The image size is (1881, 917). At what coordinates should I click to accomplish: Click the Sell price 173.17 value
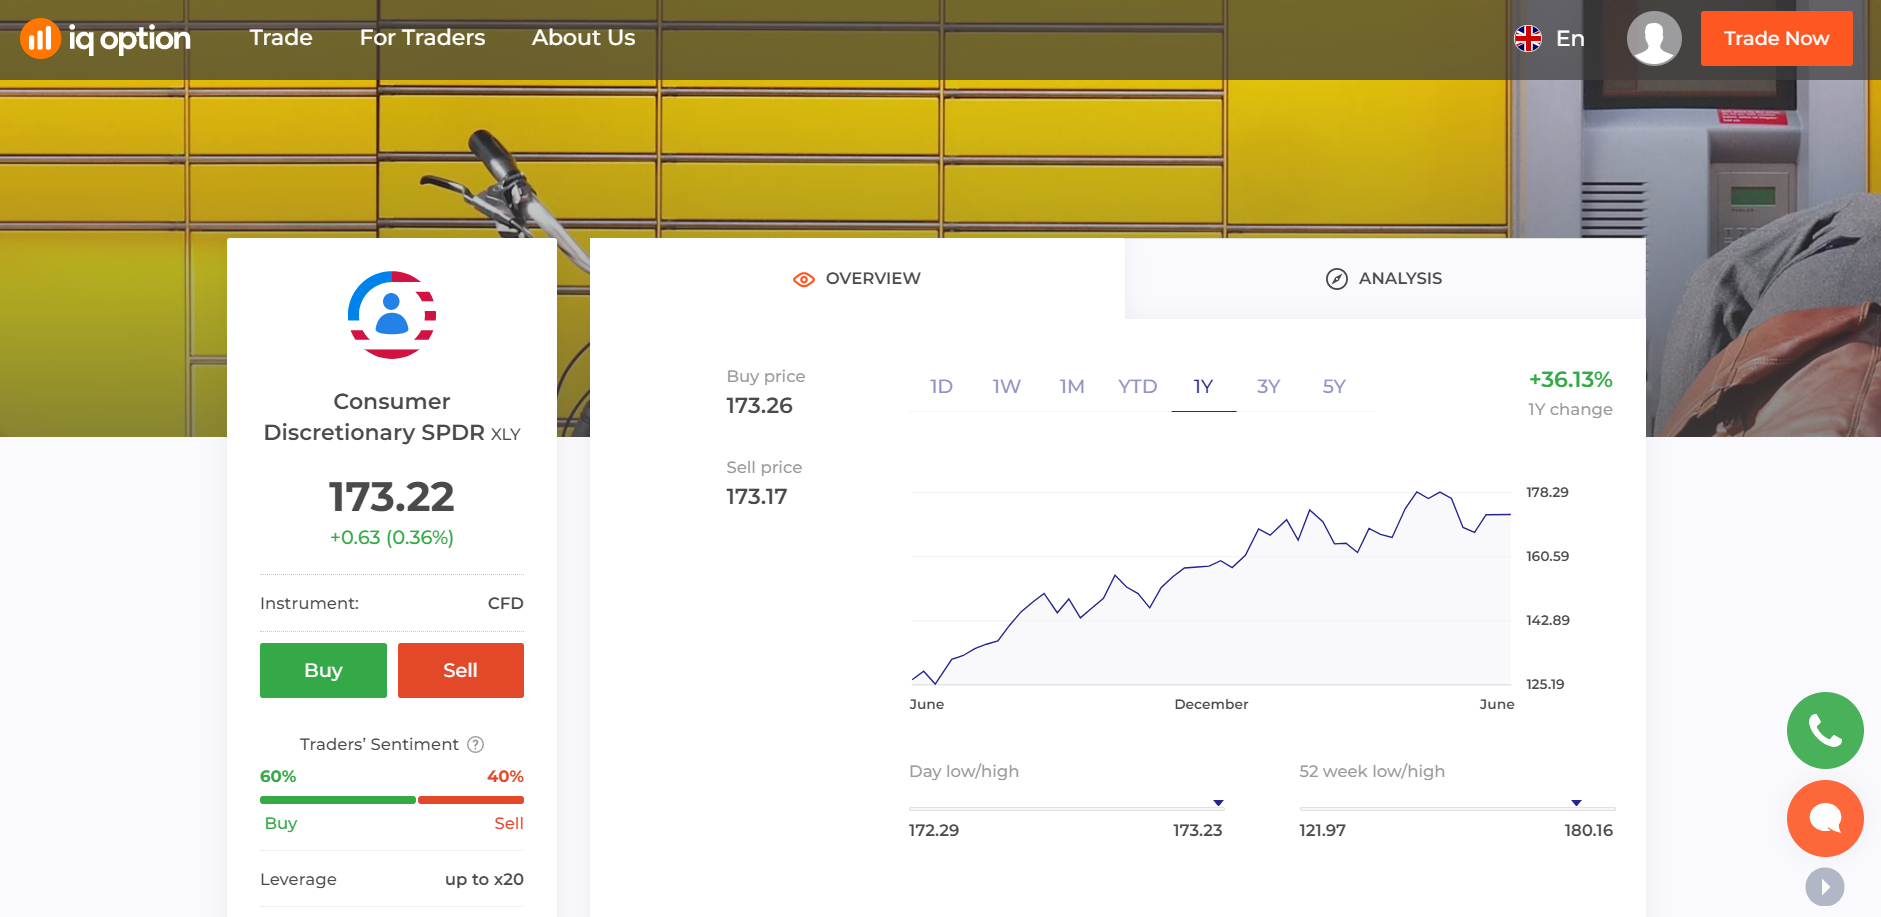pos(756,497)
